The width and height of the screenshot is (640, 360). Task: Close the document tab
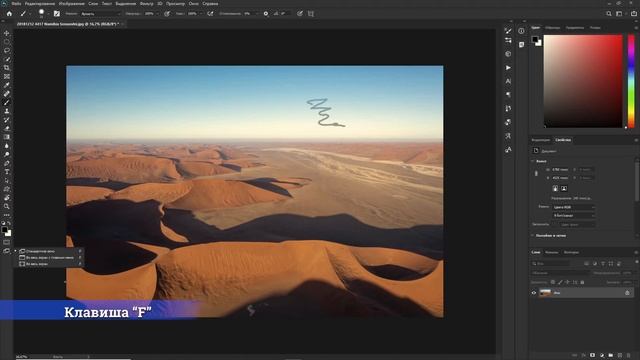122,24
